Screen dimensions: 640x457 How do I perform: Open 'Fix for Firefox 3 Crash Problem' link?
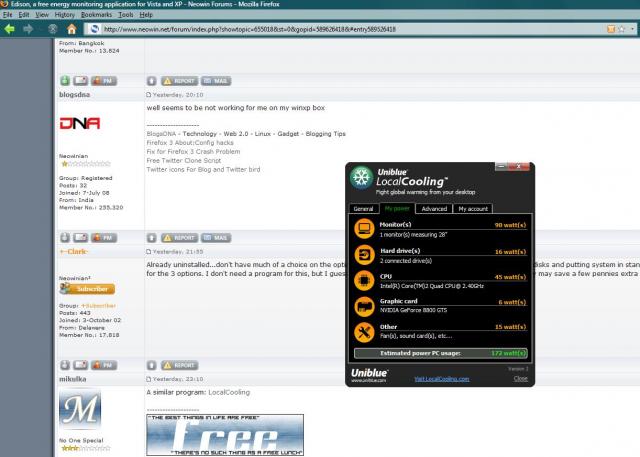(193, 152)
